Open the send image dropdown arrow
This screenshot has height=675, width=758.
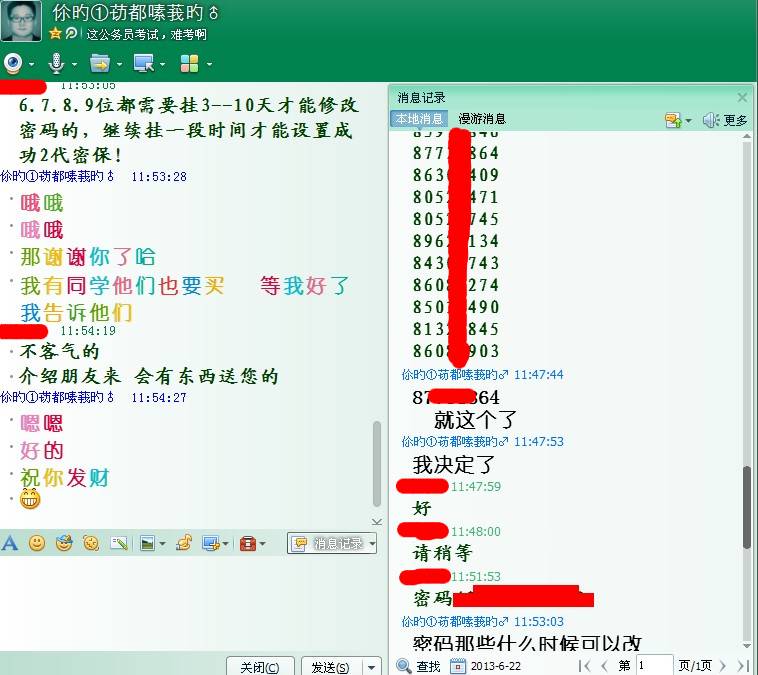162,544
